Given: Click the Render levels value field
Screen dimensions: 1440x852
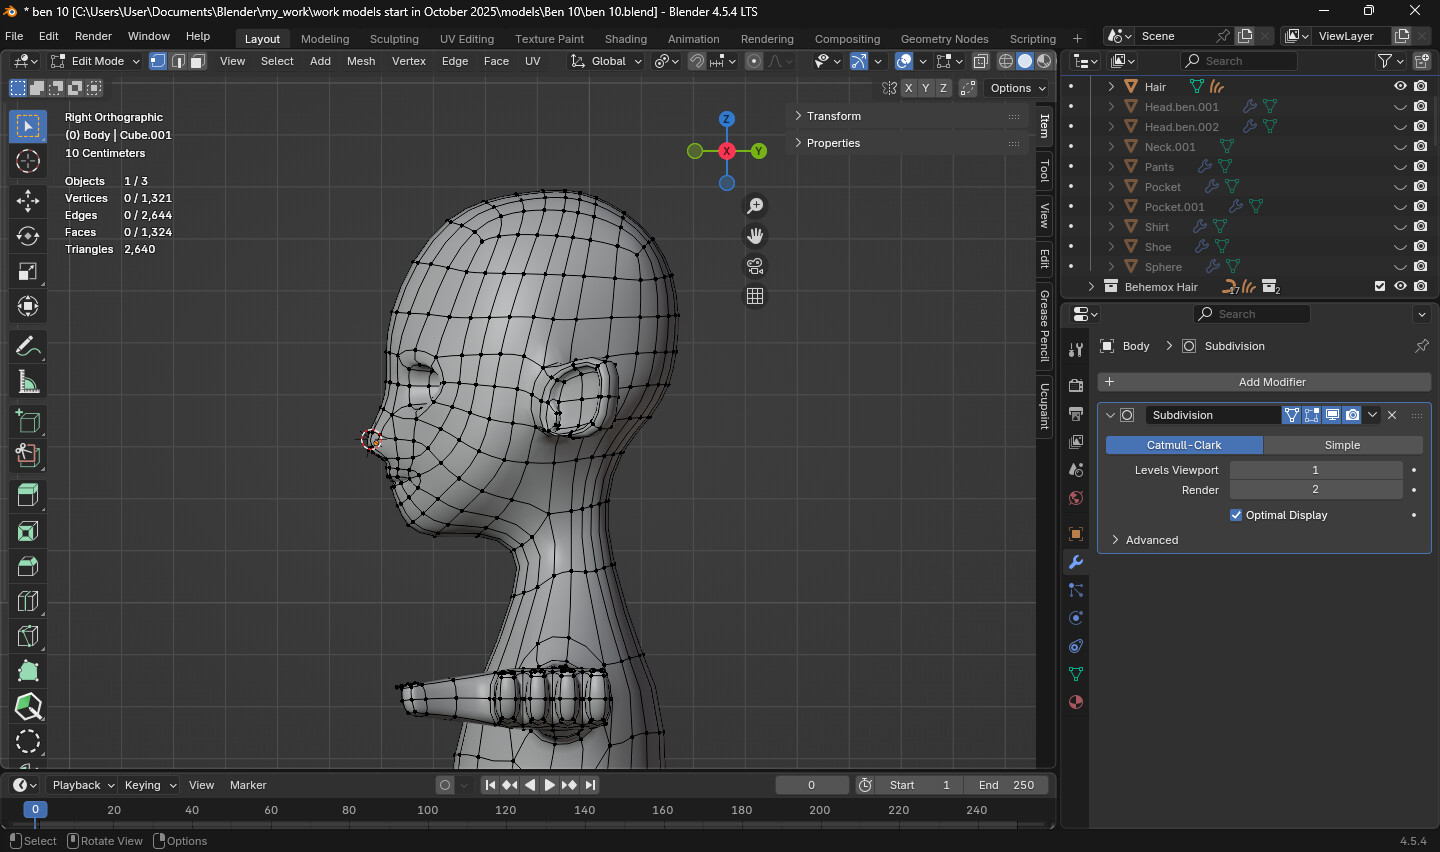Looking at the screenshot, I should coord(1315,490).
